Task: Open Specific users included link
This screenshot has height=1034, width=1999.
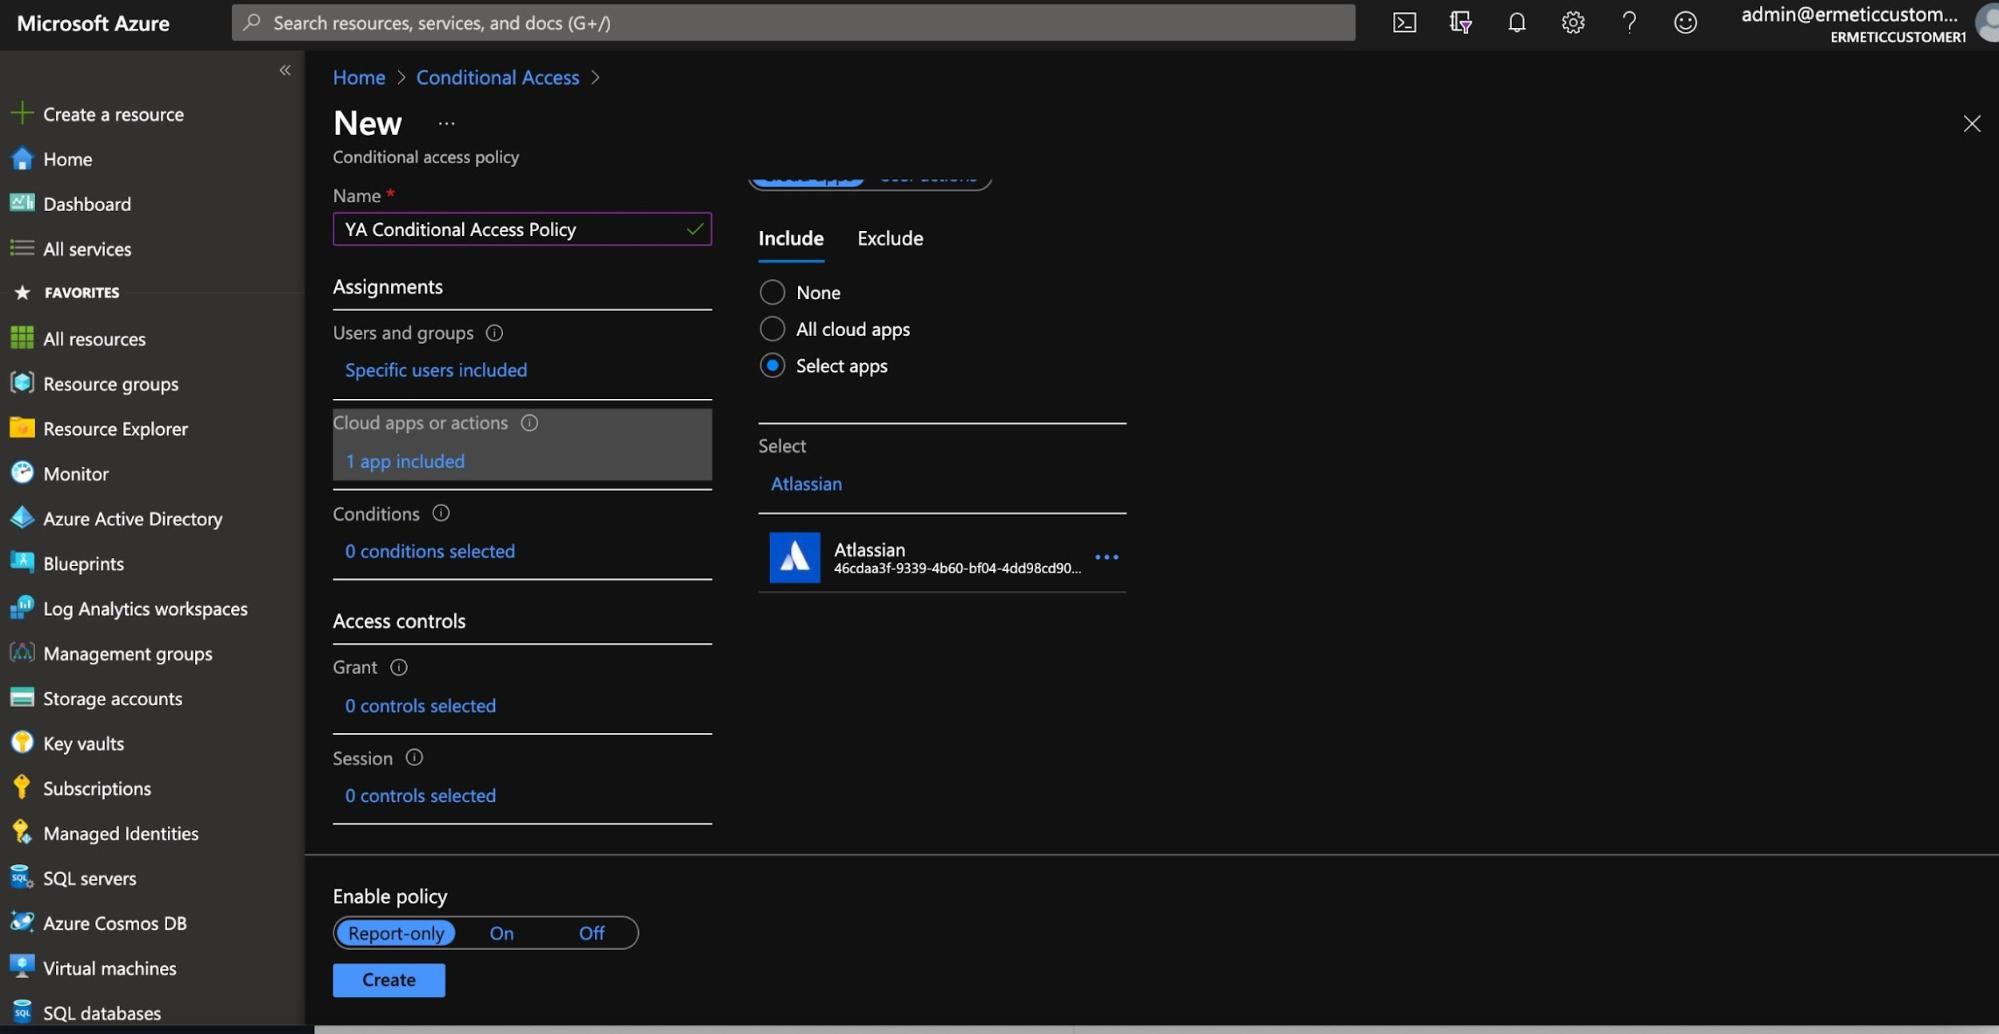Action: coord(436,370)
